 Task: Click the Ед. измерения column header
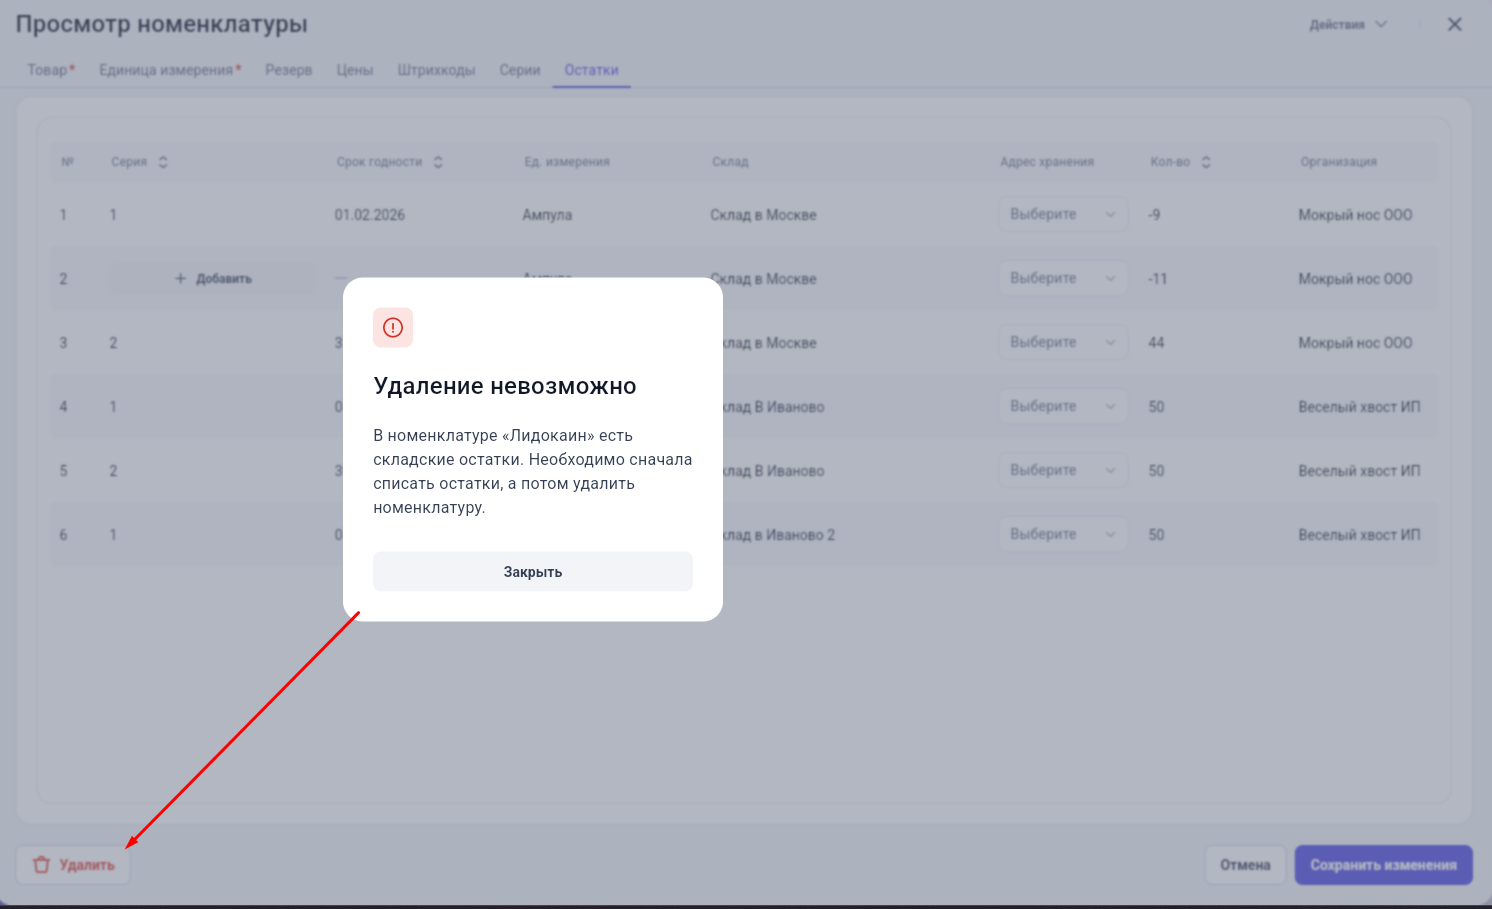click(x=567, y=162)
